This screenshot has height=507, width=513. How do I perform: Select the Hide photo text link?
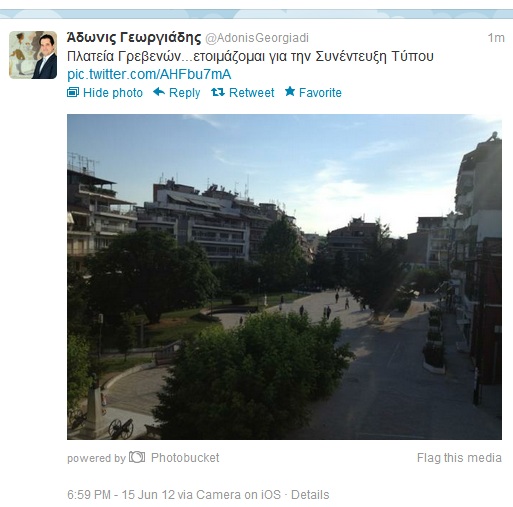[113, 93]
